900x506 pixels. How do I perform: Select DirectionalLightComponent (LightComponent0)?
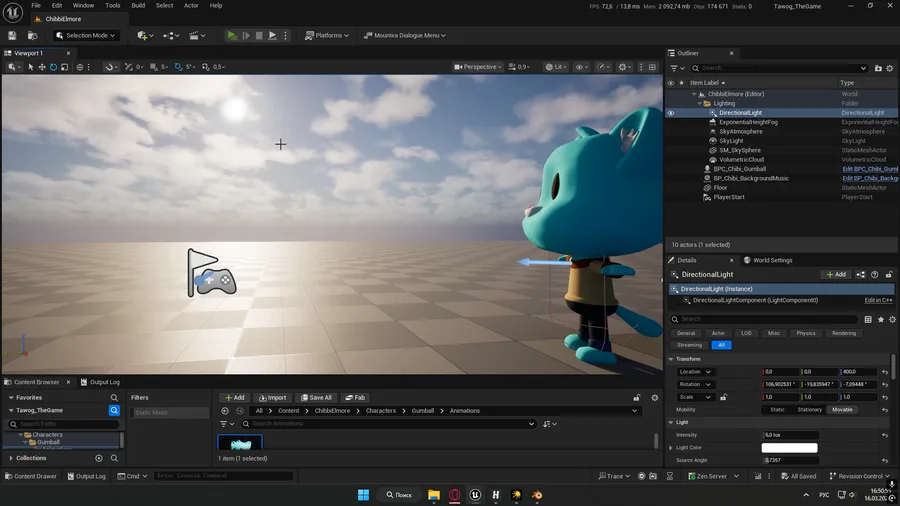(x=755, y=301)
